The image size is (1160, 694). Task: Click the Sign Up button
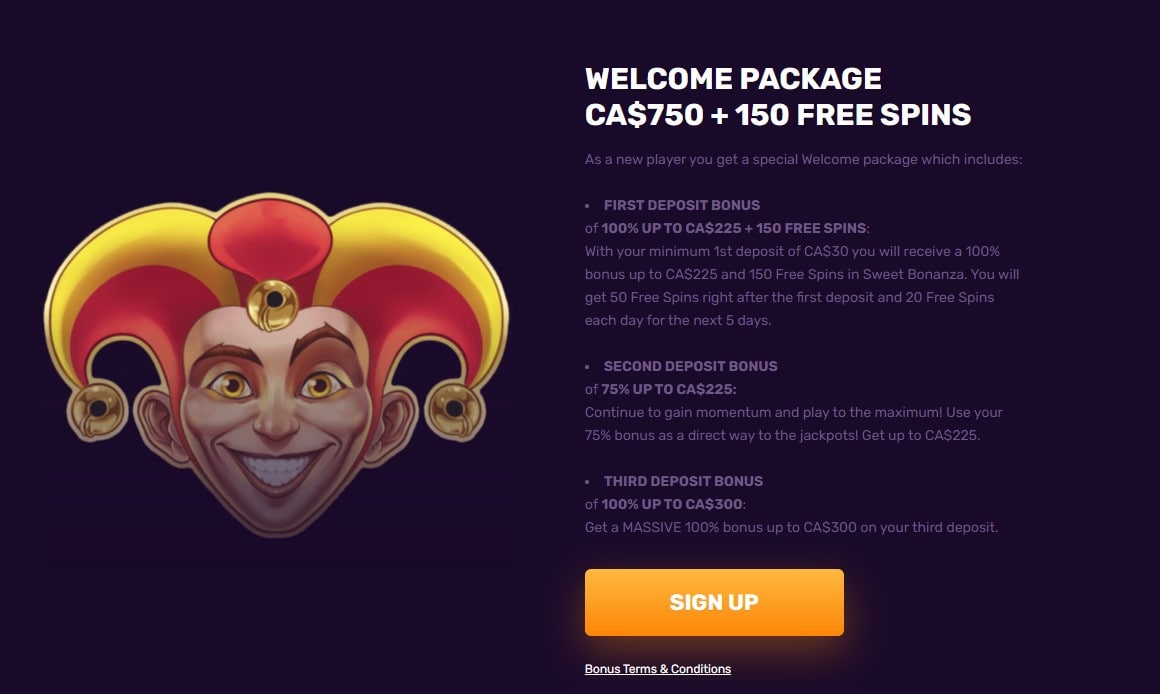coord(713,601)
